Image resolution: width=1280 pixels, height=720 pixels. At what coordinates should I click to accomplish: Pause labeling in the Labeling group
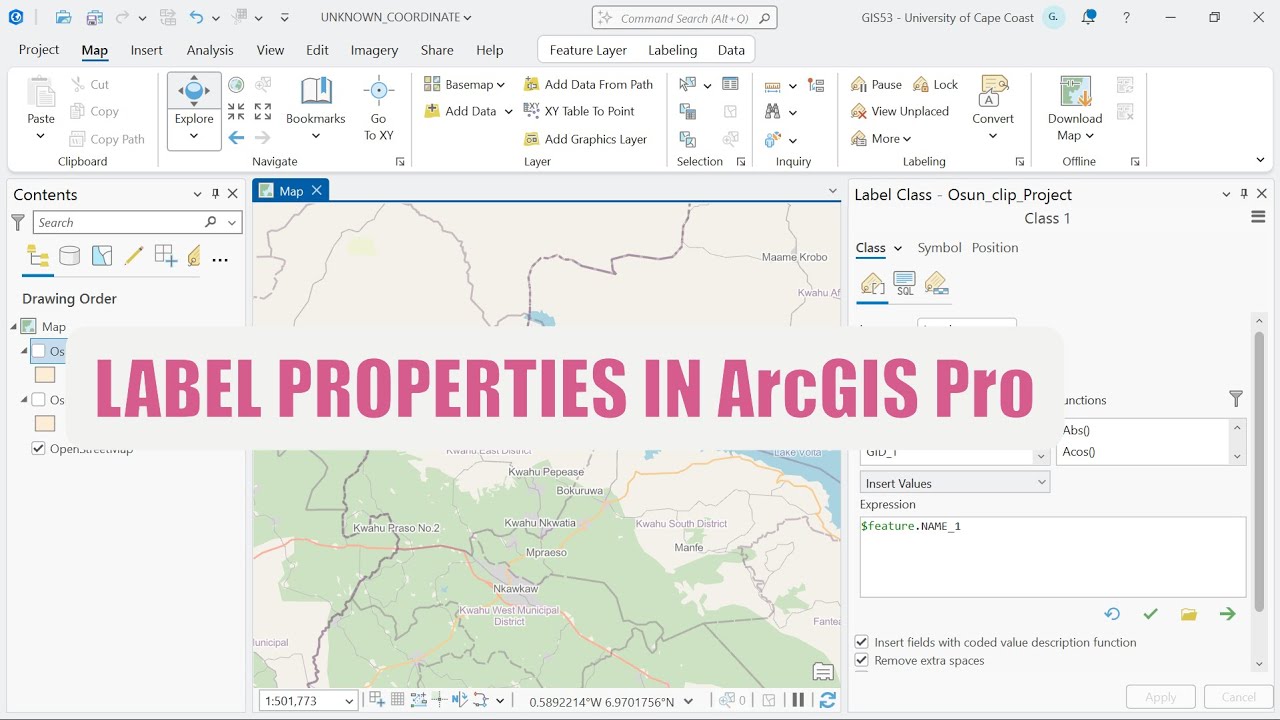(876, 85)
